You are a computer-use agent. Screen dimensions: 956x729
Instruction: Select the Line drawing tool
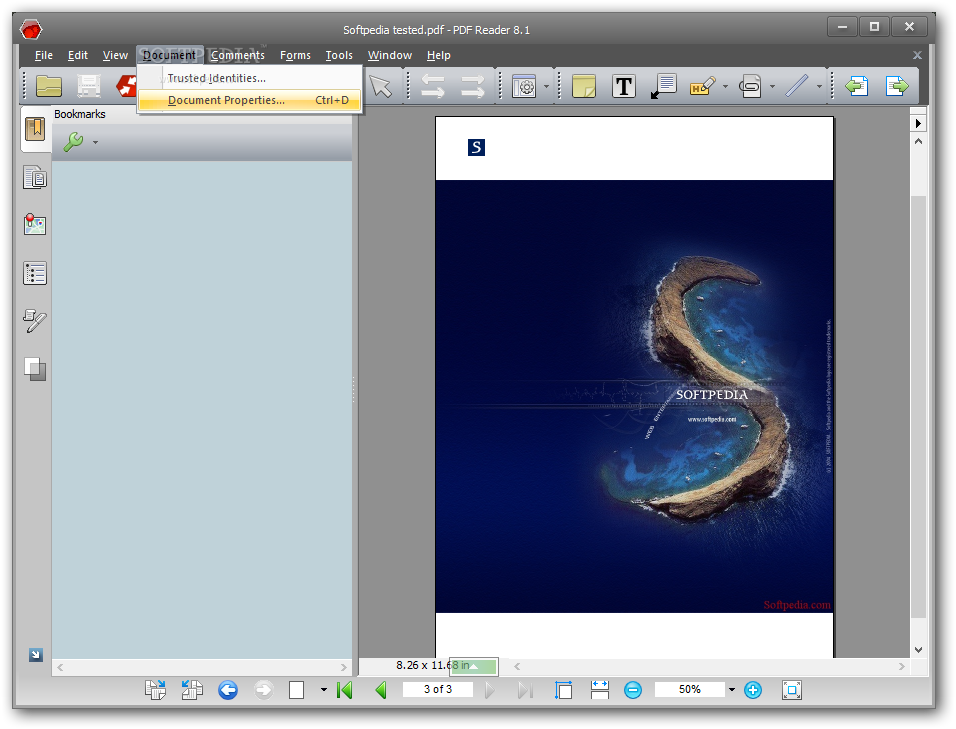tap(796, 86)
